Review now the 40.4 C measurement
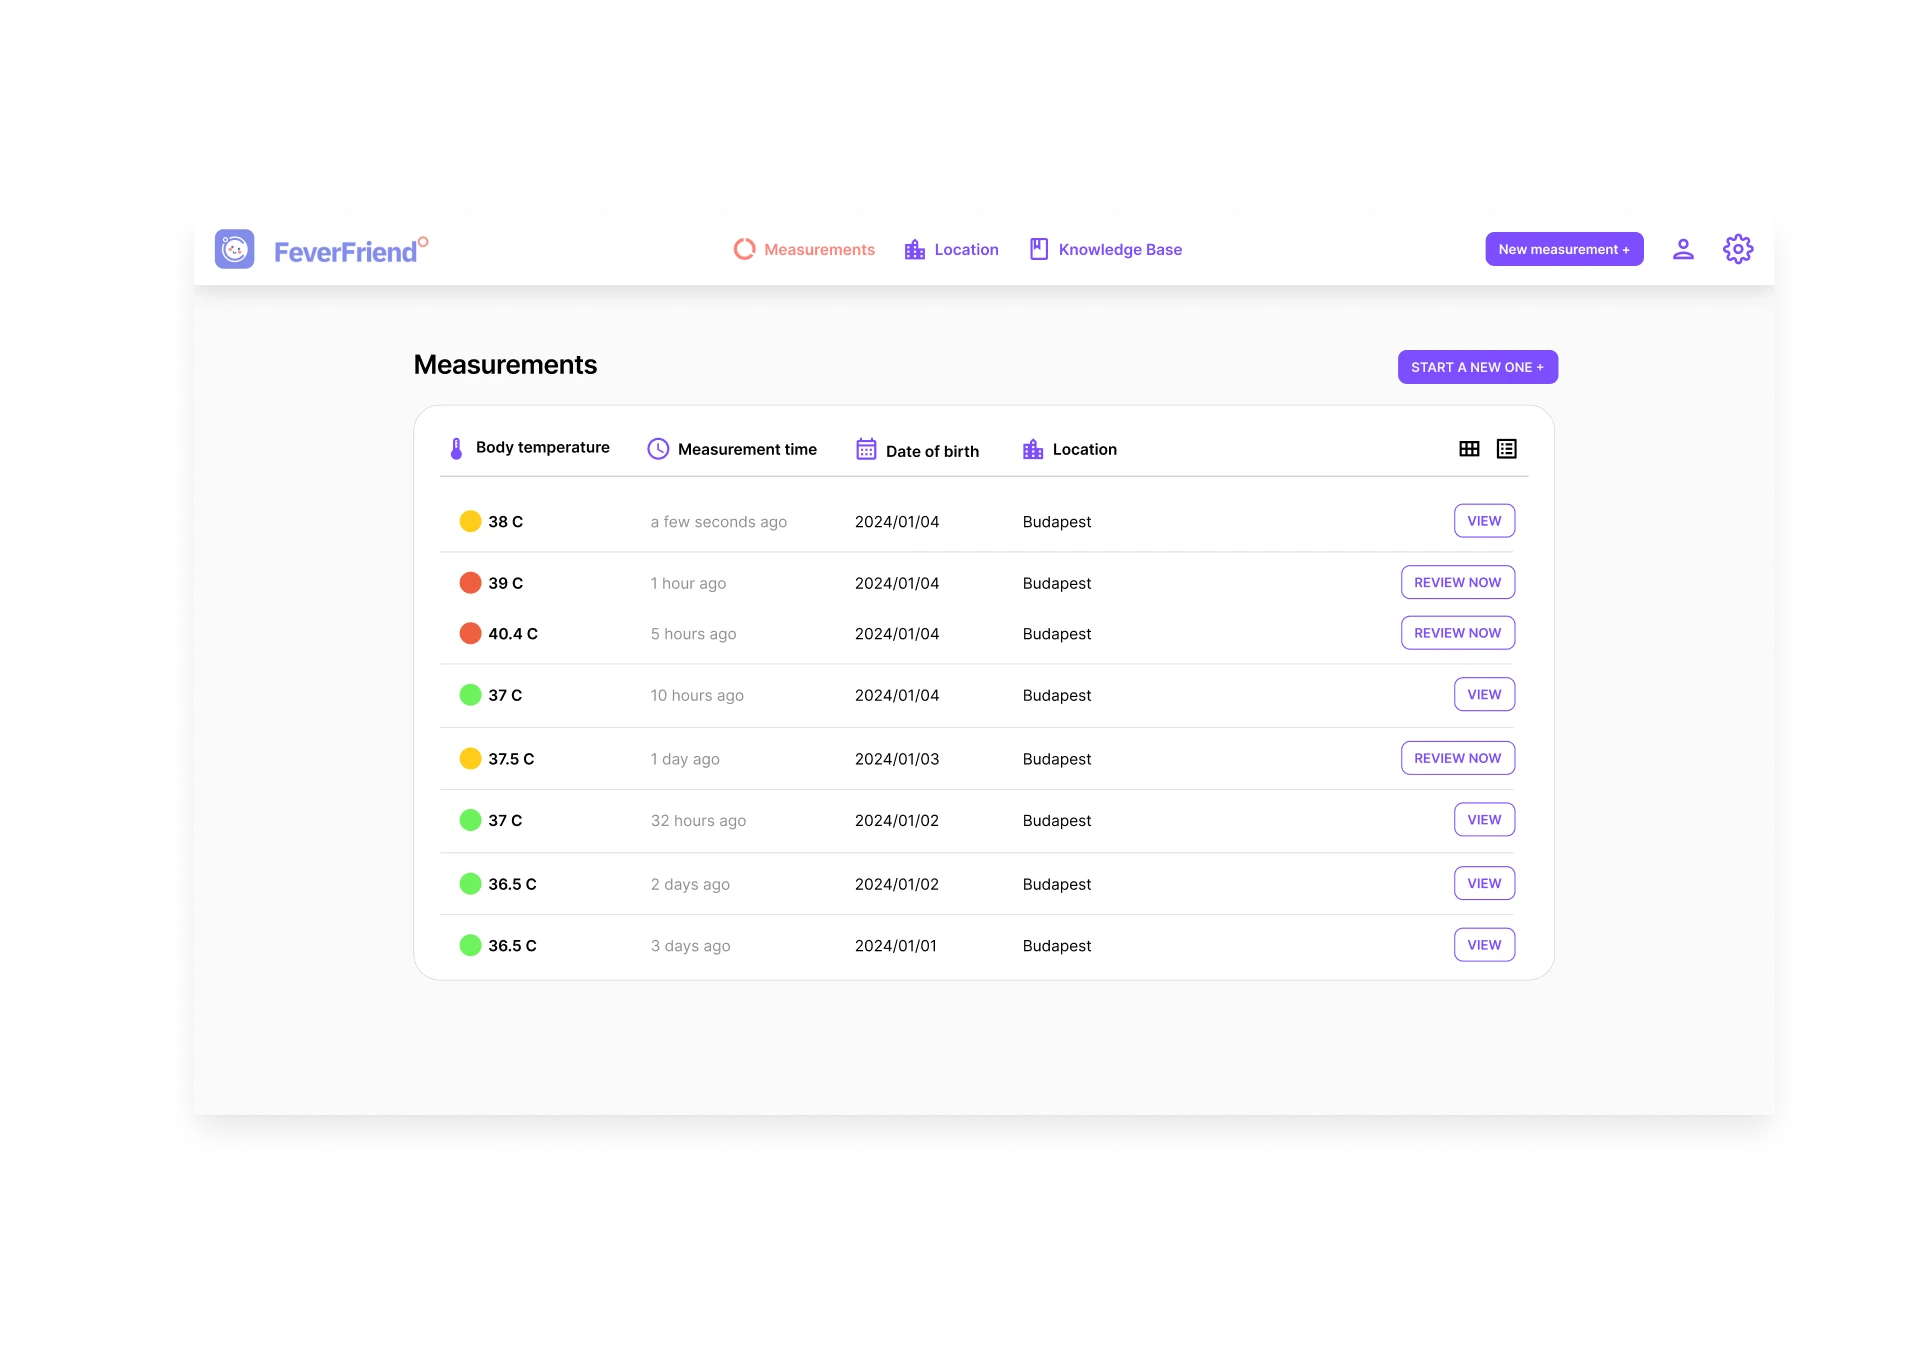This screenshot has height=1350, width=1920. (1457, 633)
